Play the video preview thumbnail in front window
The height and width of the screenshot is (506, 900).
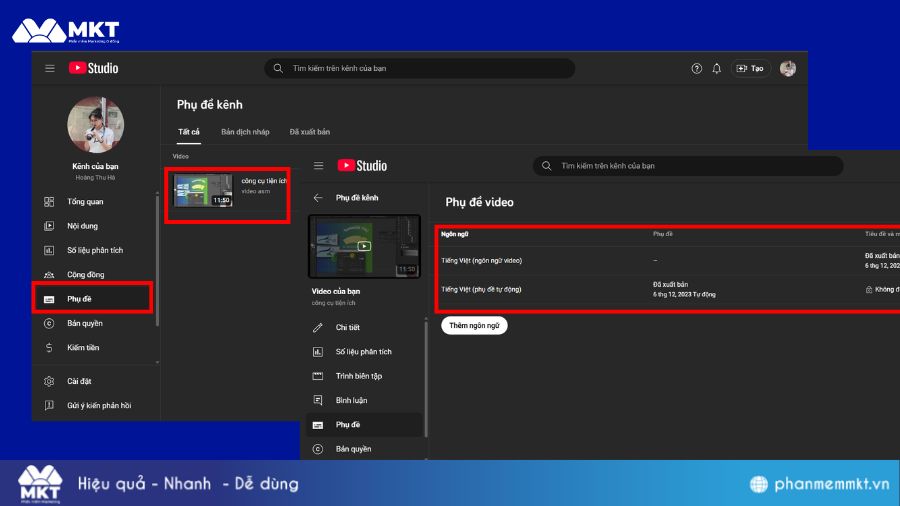point(364,246)
